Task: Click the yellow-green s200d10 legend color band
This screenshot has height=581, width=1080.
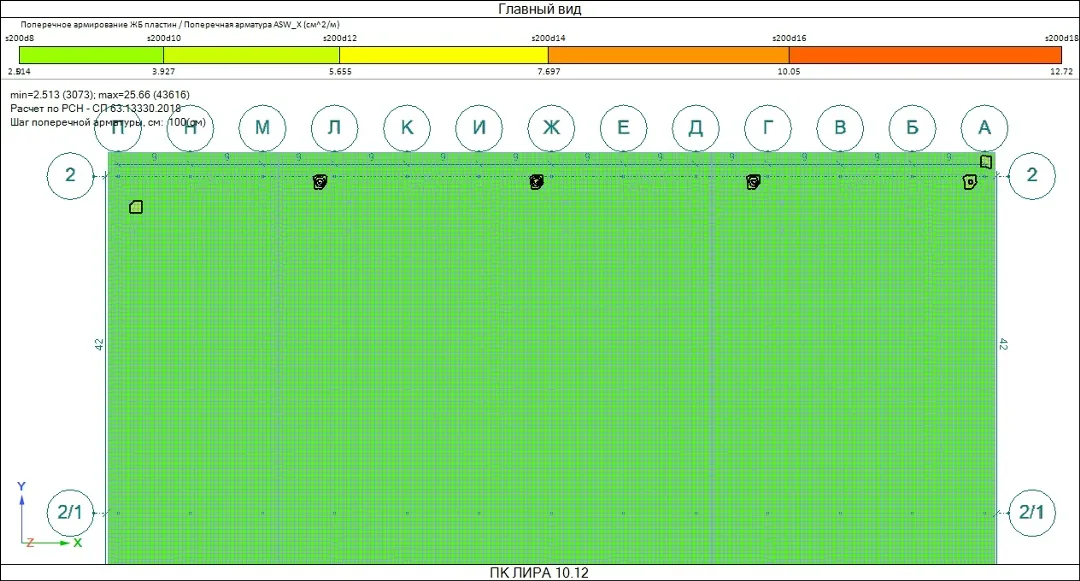Action: point(251,55)
